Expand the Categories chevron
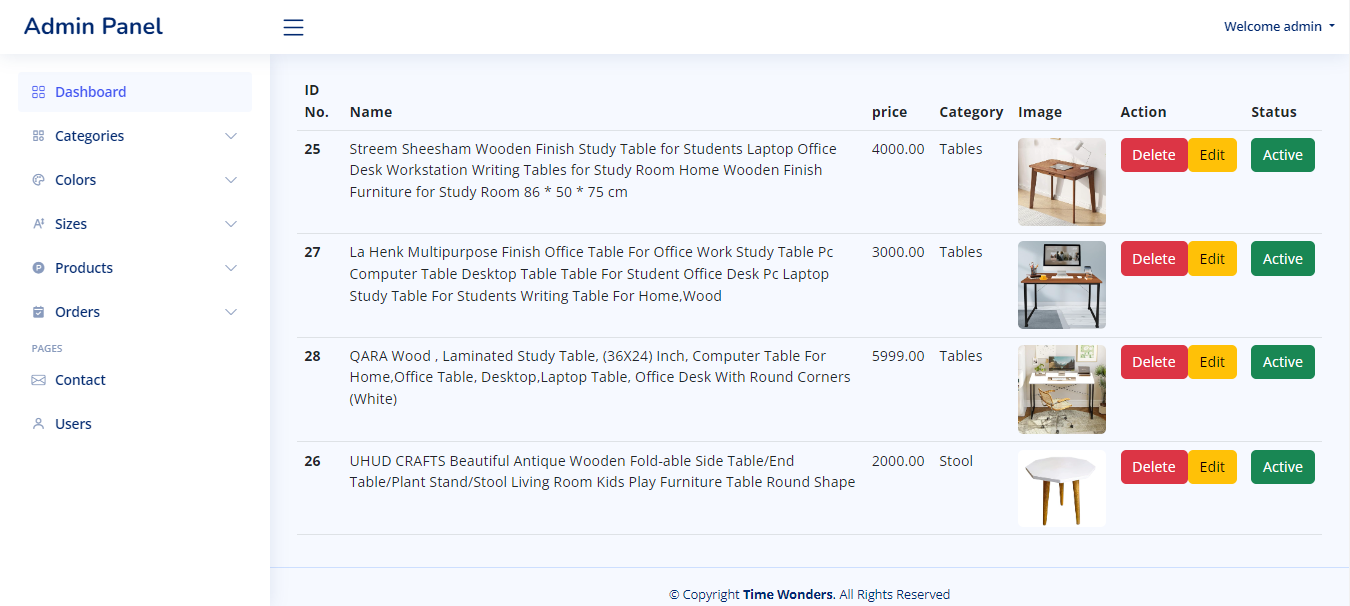The width and height of the screenshot is (1350, 606). pyautogui.click(x=231, y=136)
